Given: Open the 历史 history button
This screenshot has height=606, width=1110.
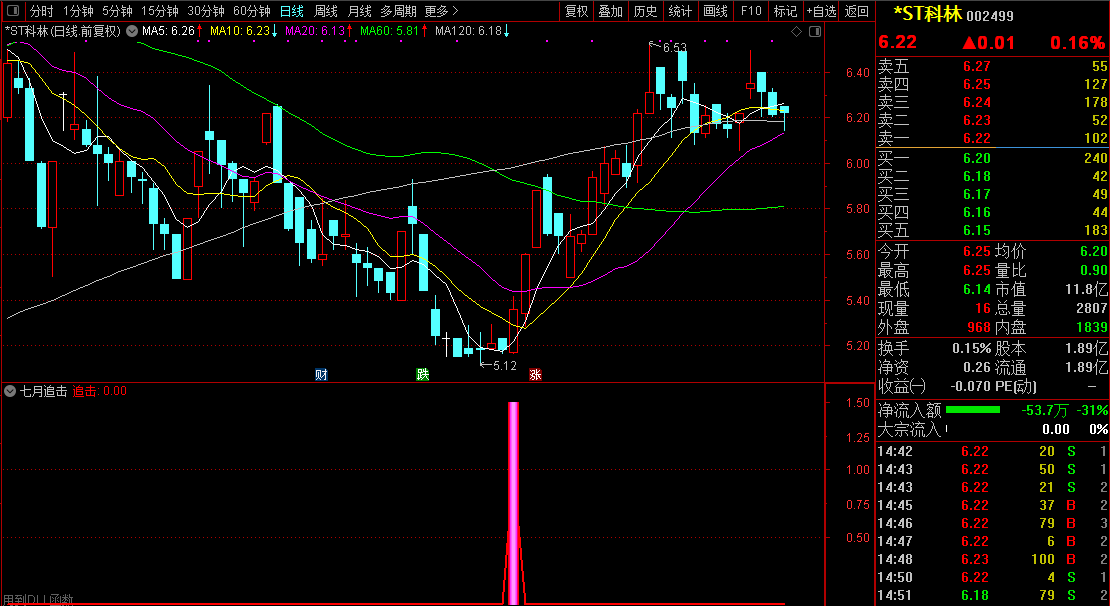Looking at the screenshot, I should [x=646, y=11].
